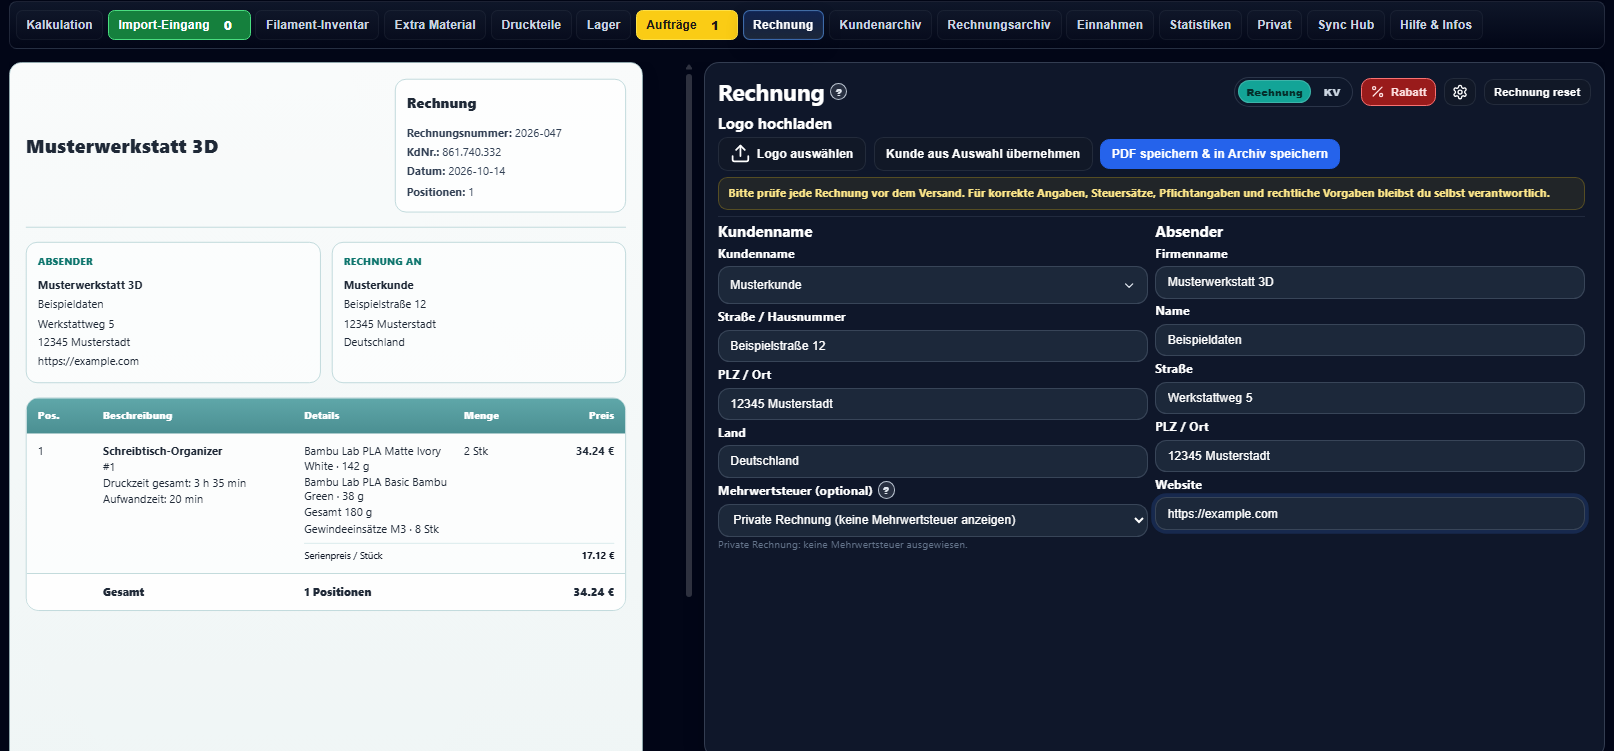Open the Sync Hub tab
Screen dimensions: 1614x751
click(1346, 25)
